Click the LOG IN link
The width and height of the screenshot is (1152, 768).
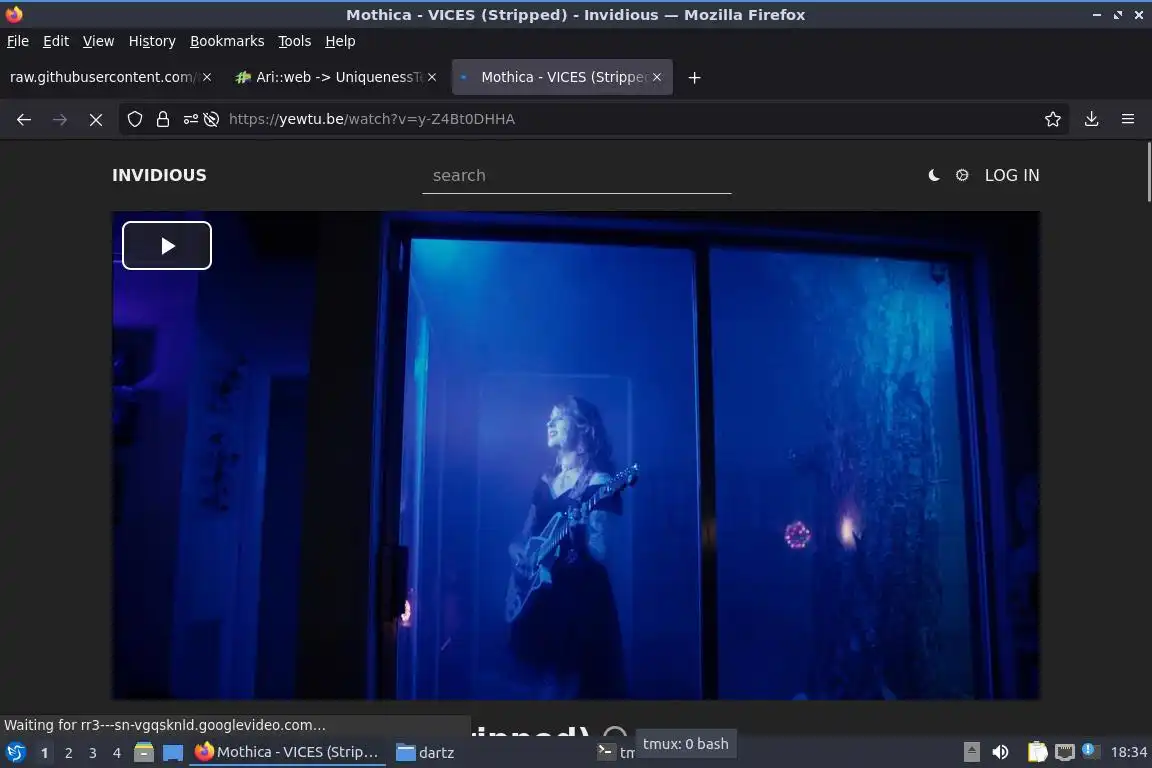[1012, 175]
